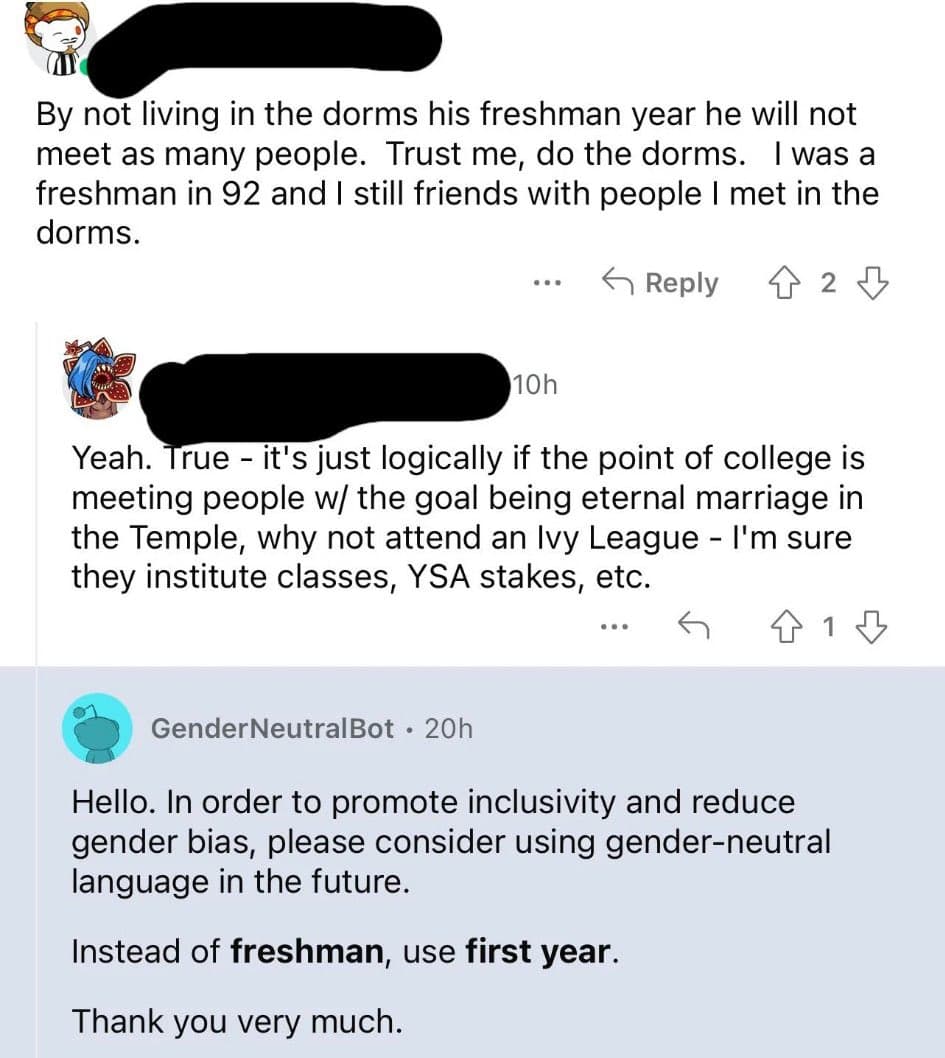This screenshot has height=1058, width=945.
Task: Downvote the Ivy League reply comment
Action: 873,627
